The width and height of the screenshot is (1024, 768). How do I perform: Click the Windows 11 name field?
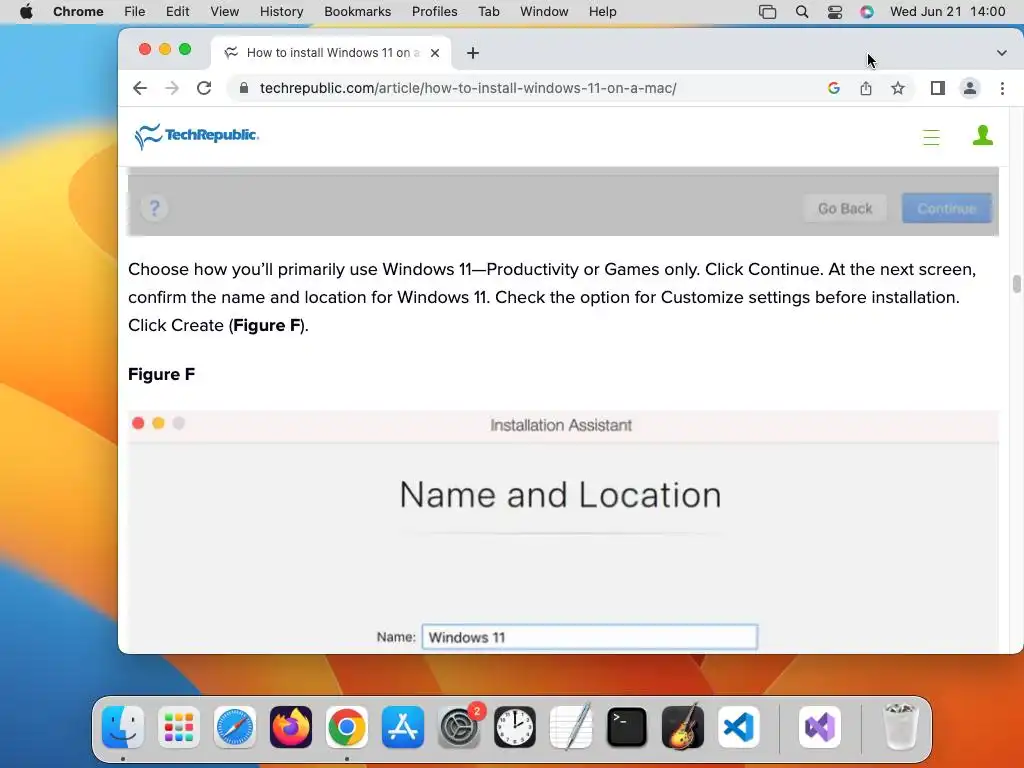[x=590, y=637]
